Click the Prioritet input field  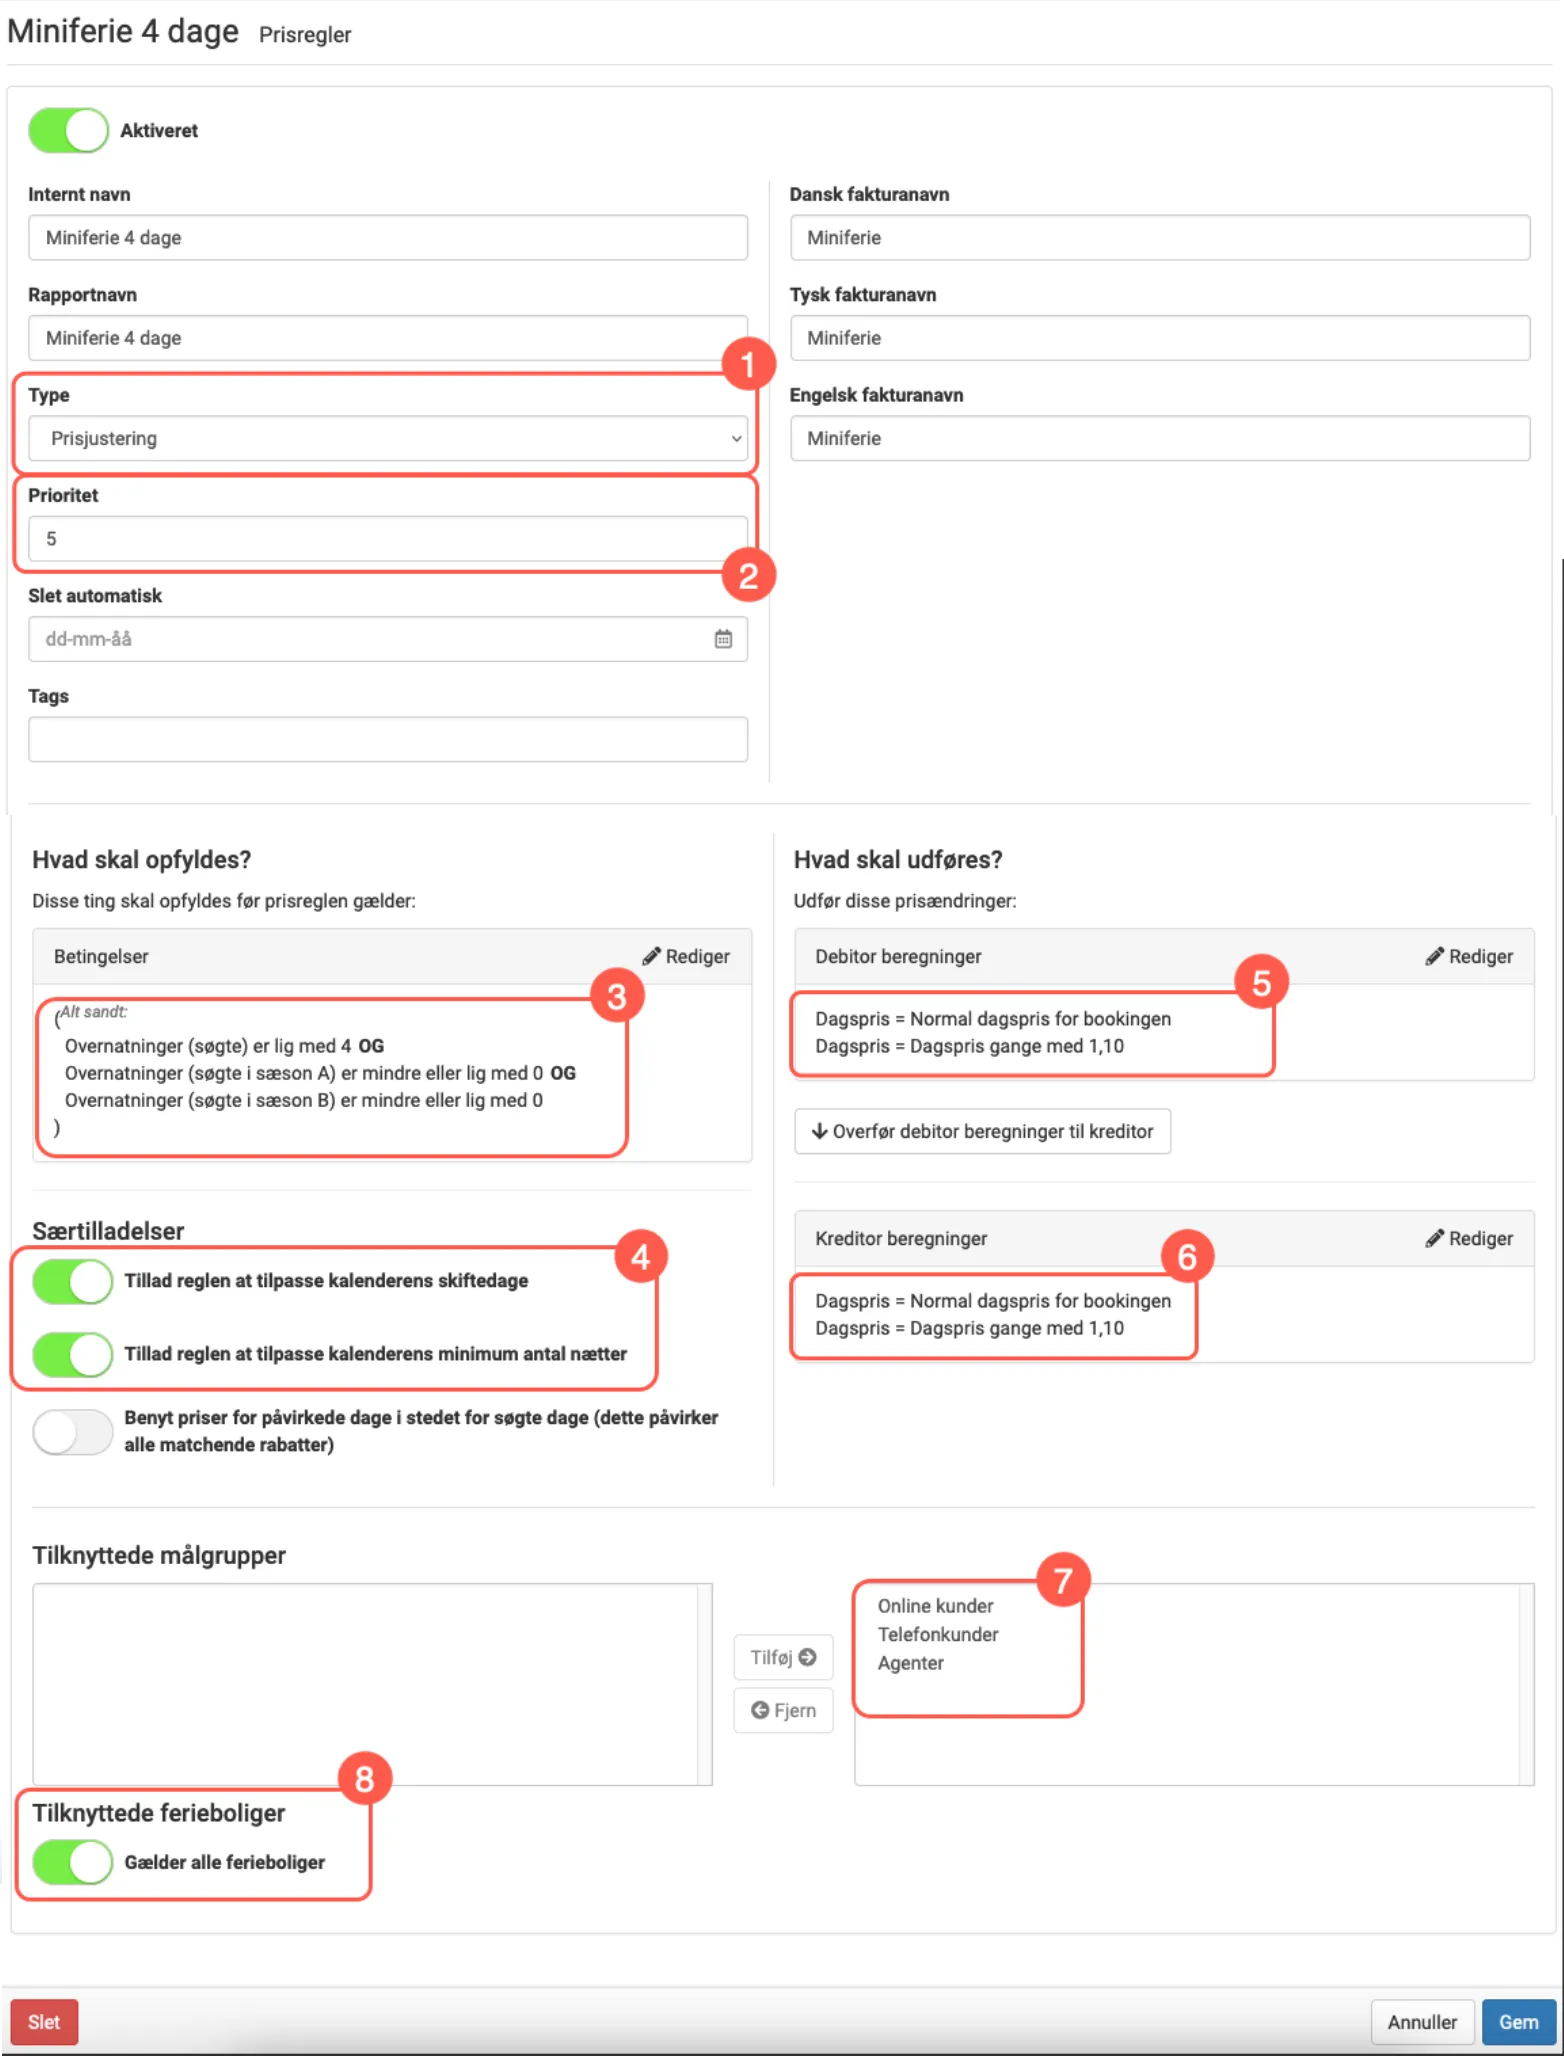(x=387, y=539)
